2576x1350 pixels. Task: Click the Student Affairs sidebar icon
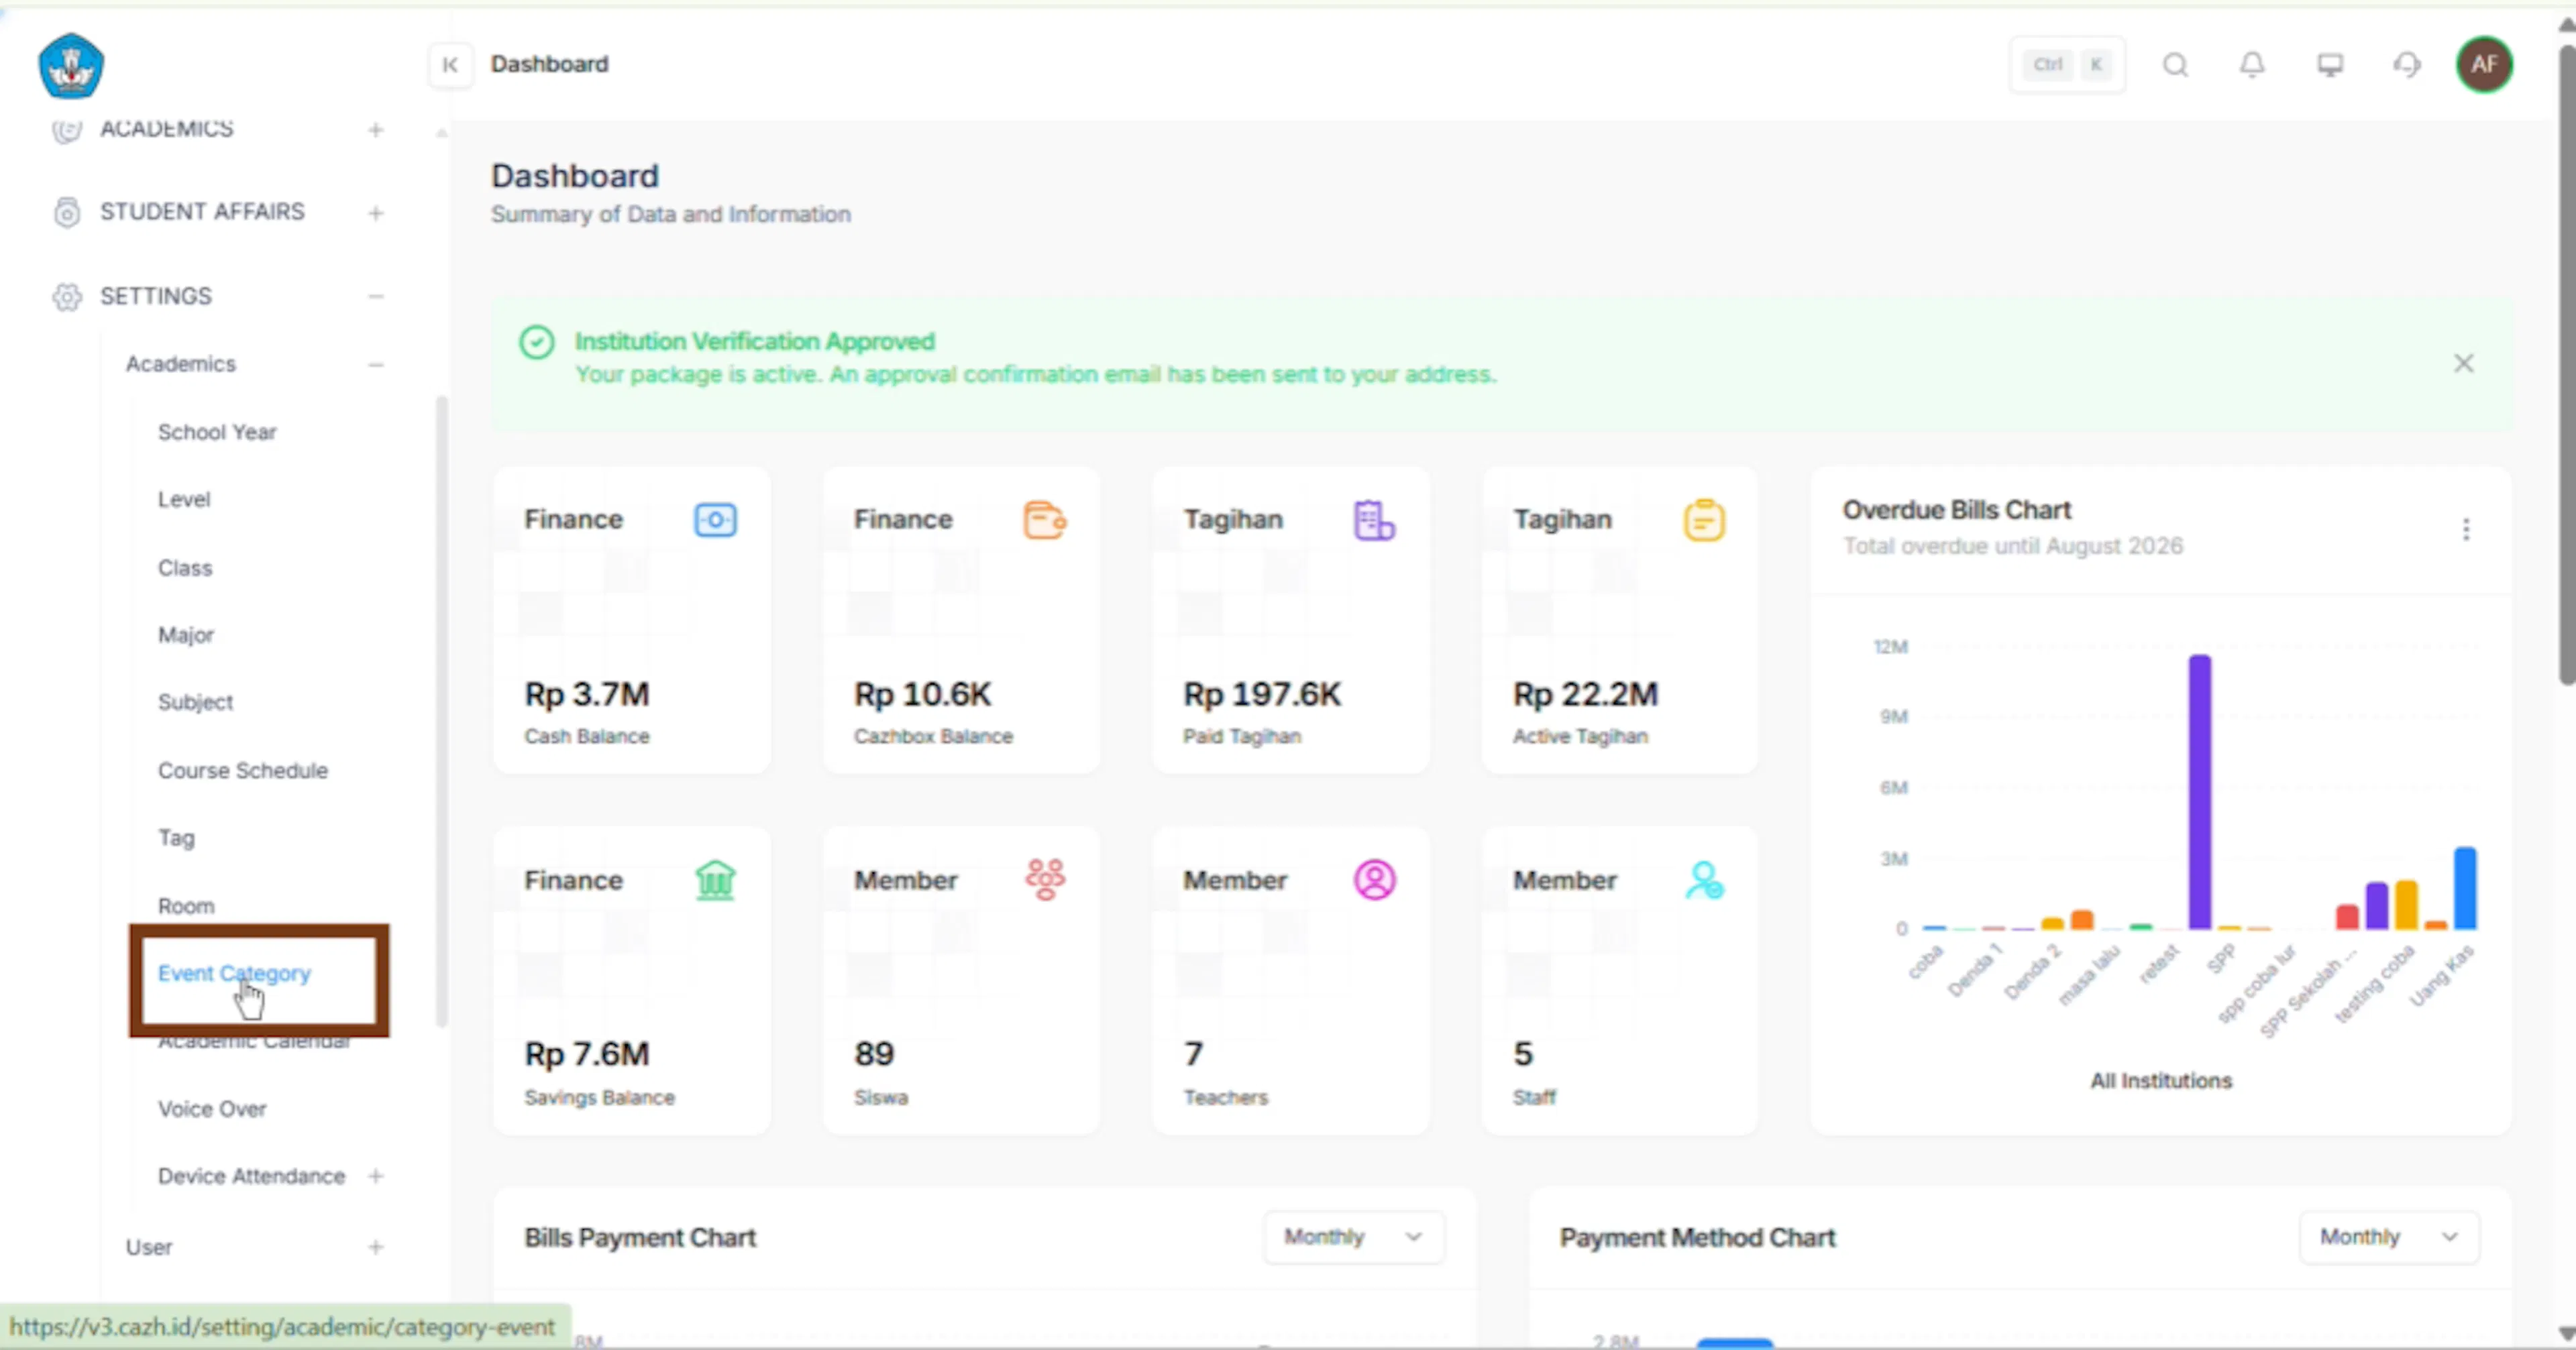67,212
